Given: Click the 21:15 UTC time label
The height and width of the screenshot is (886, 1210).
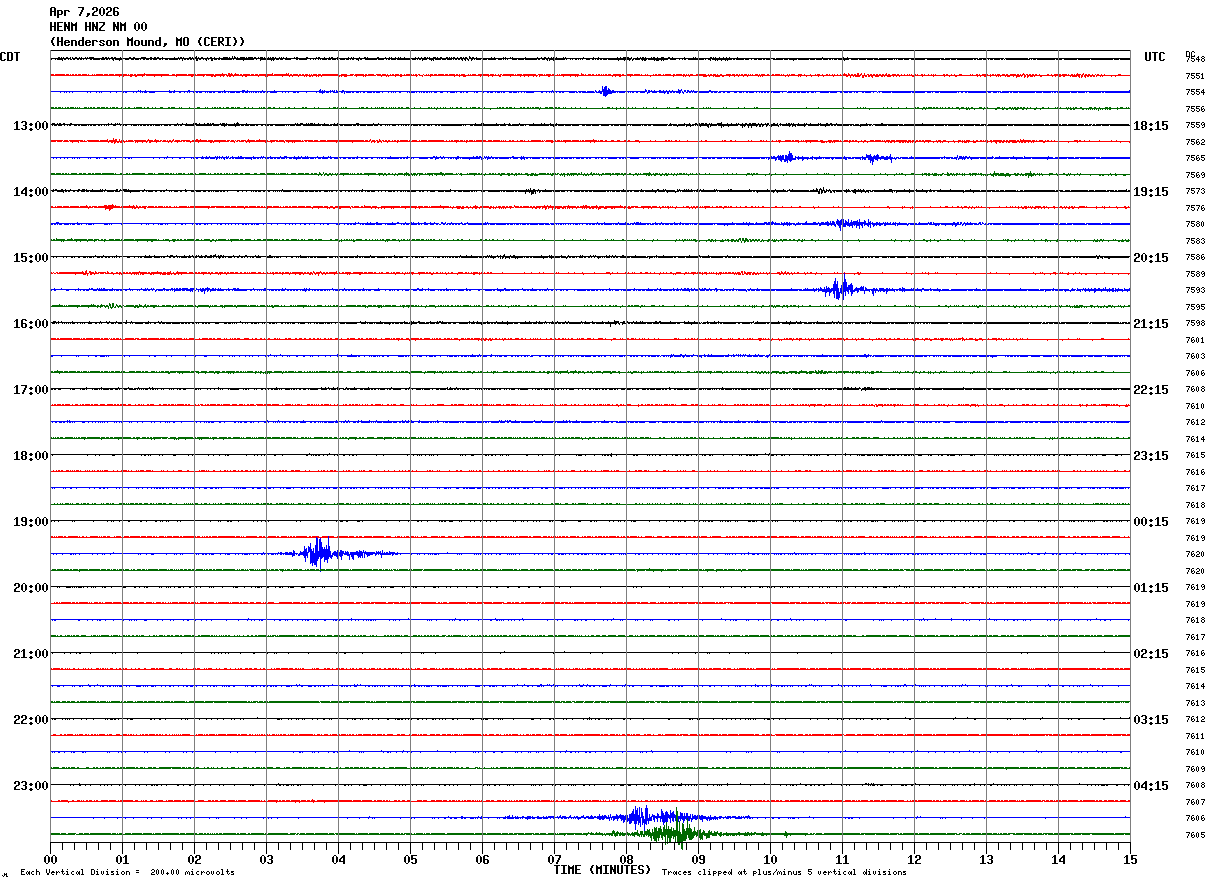Looking at the screenshot, I should tap(1151, 324).
